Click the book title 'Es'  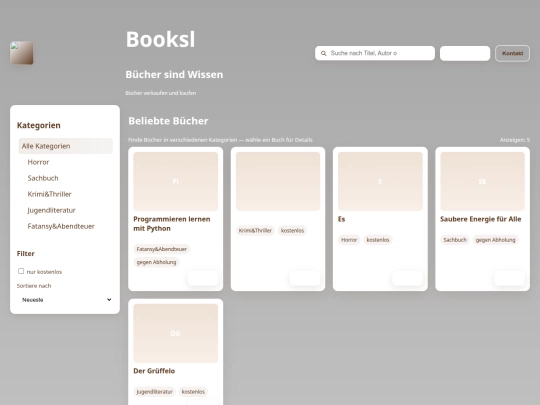tap(341, 219)
